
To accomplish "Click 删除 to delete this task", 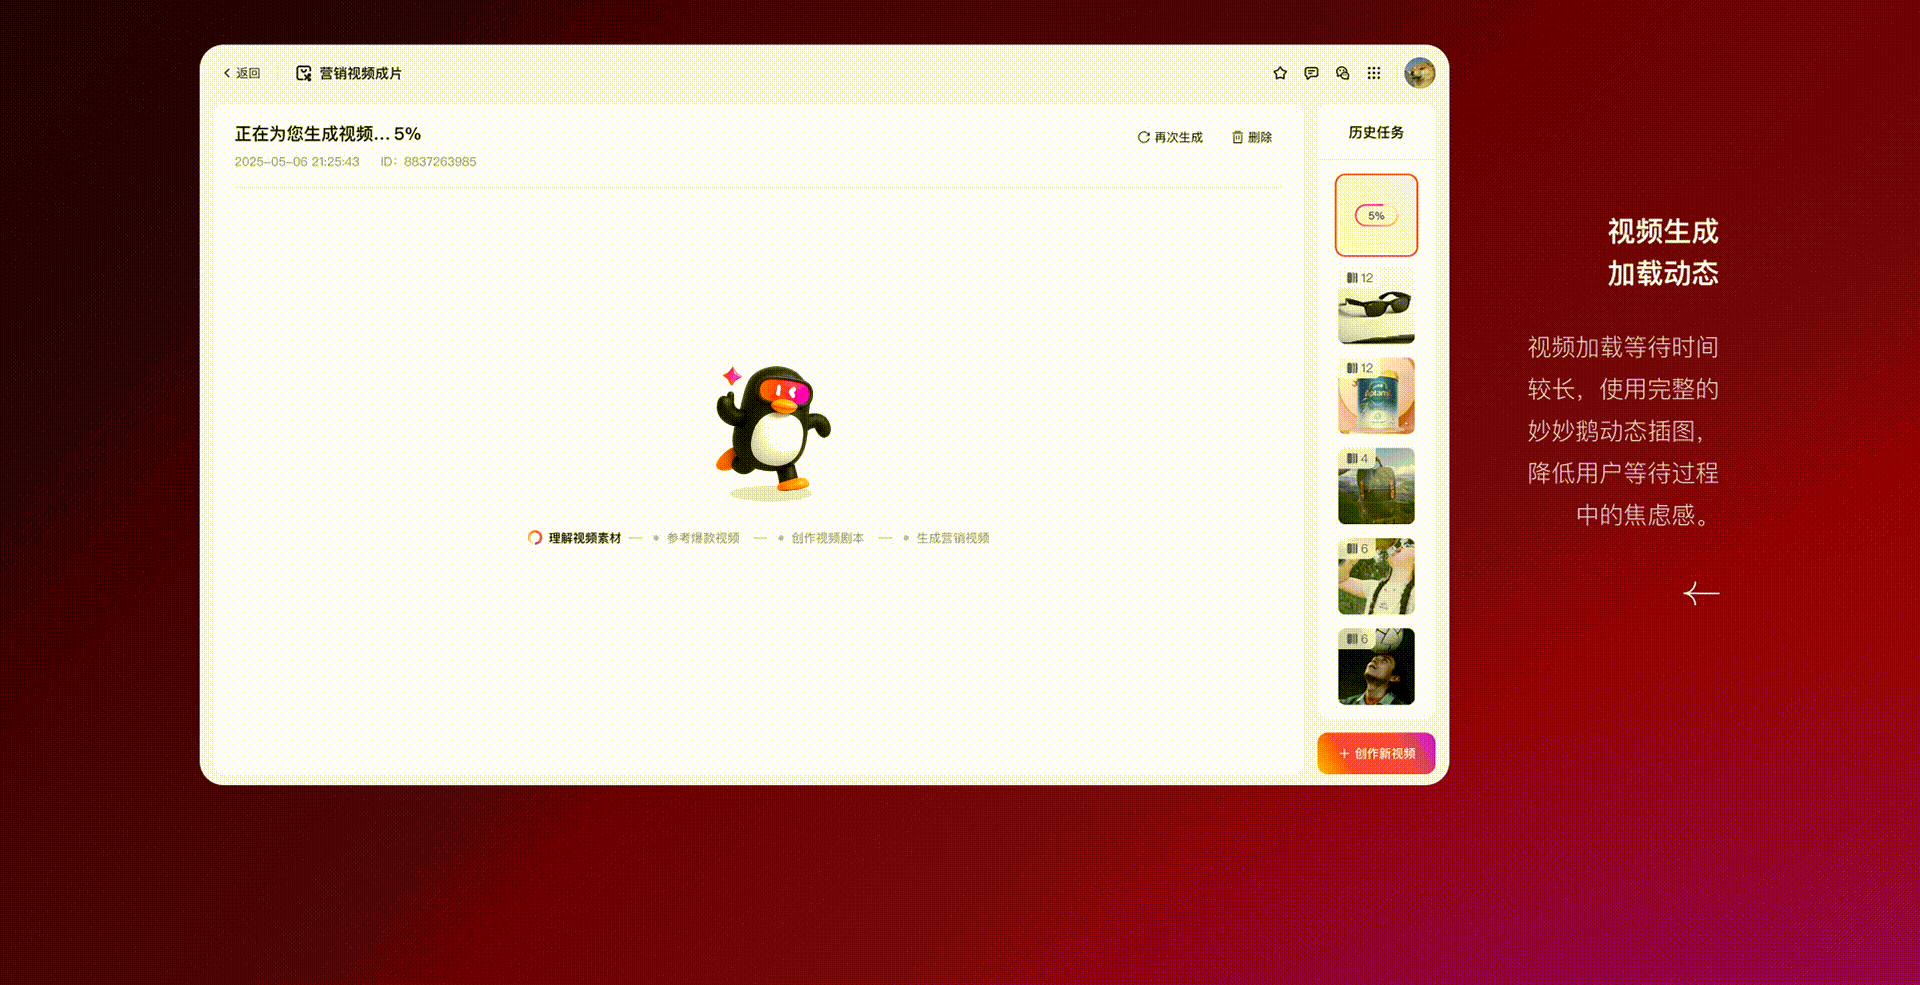I will pos(1252,137).
